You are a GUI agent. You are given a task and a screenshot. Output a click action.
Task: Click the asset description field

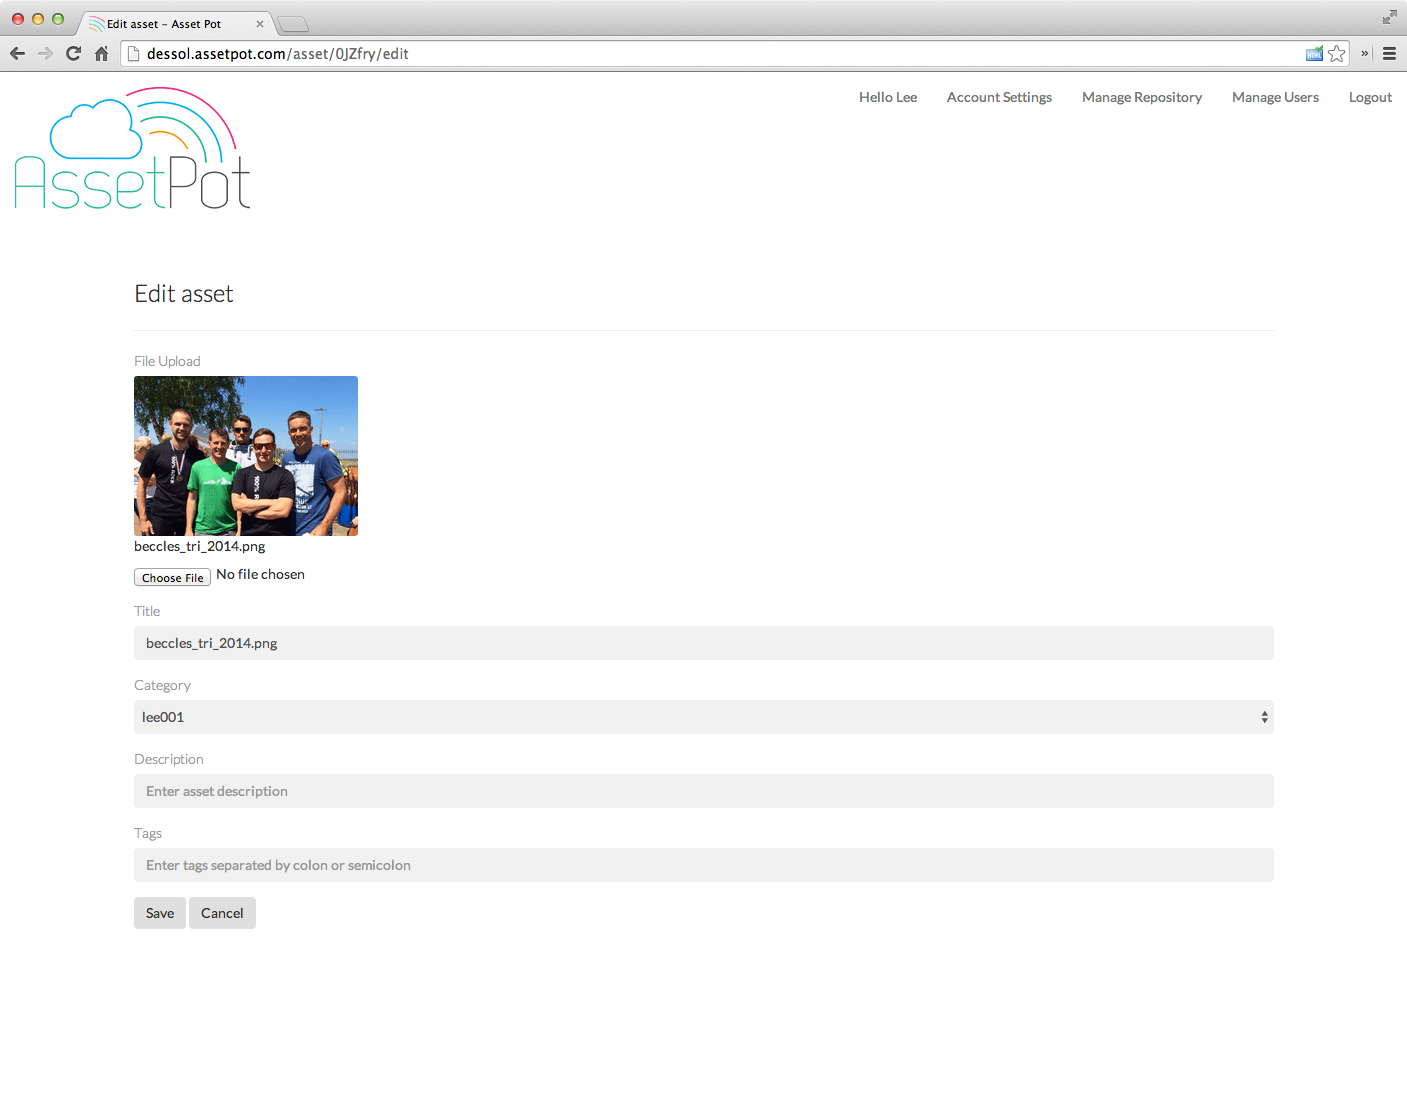704,791
